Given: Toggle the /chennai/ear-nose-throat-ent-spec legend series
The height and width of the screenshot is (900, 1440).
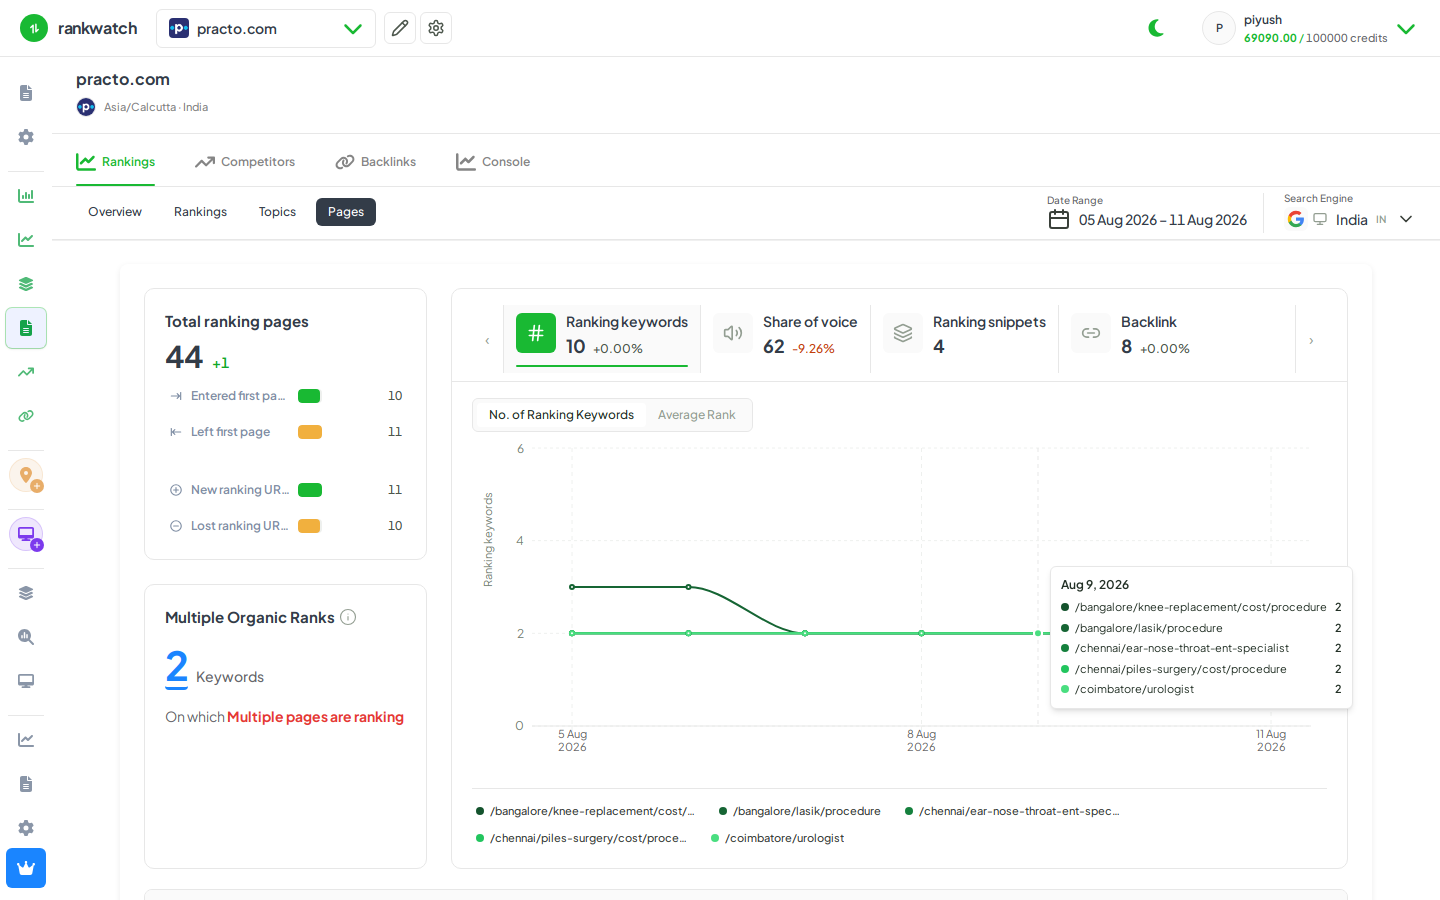Looking at the screenshot, I should [x=1012, y=811].
